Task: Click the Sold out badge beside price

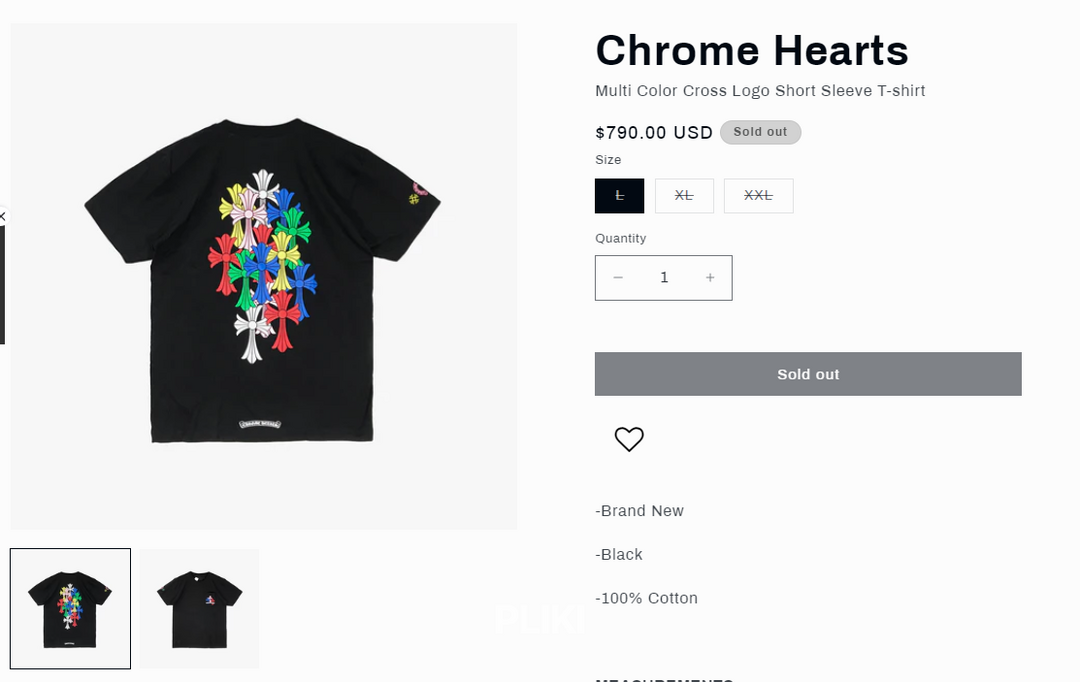Action: 760,132
